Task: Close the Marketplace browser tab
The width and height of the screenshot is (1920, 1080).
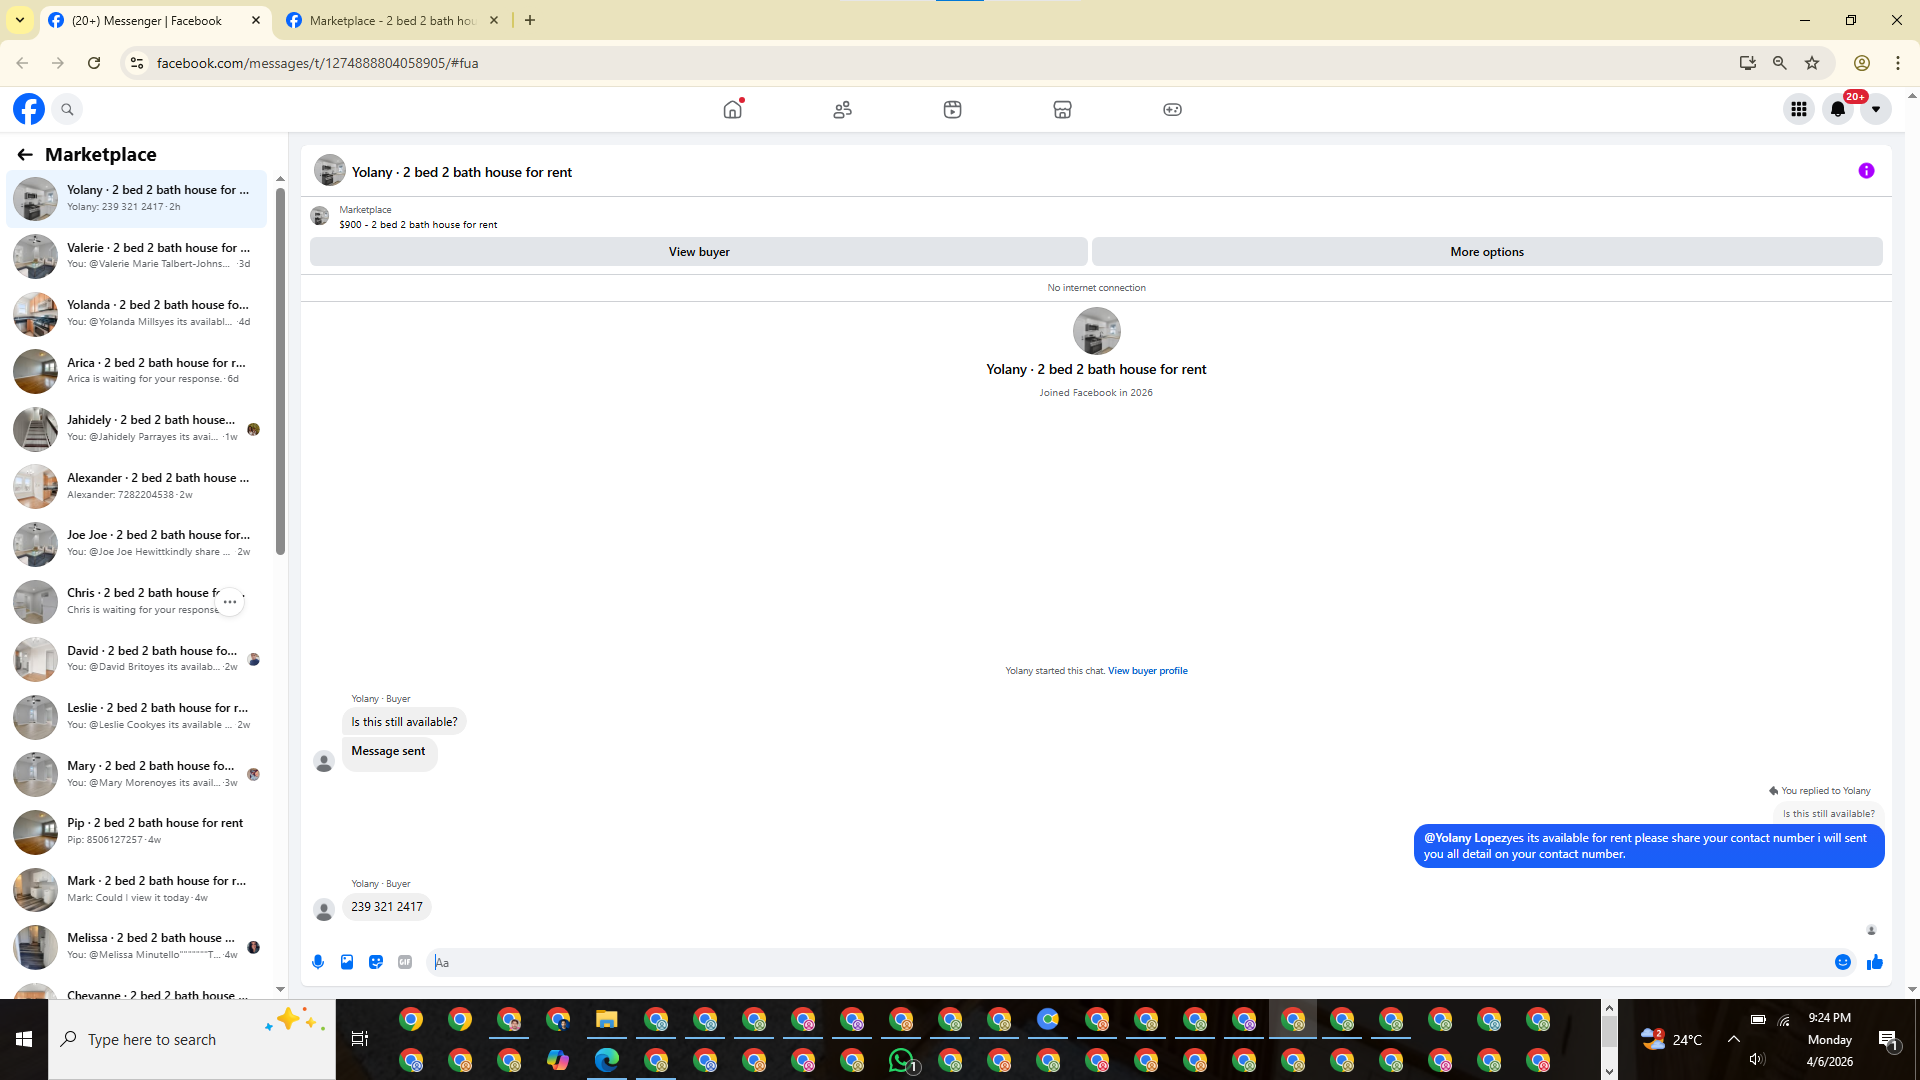Action: tap(494, 21)
